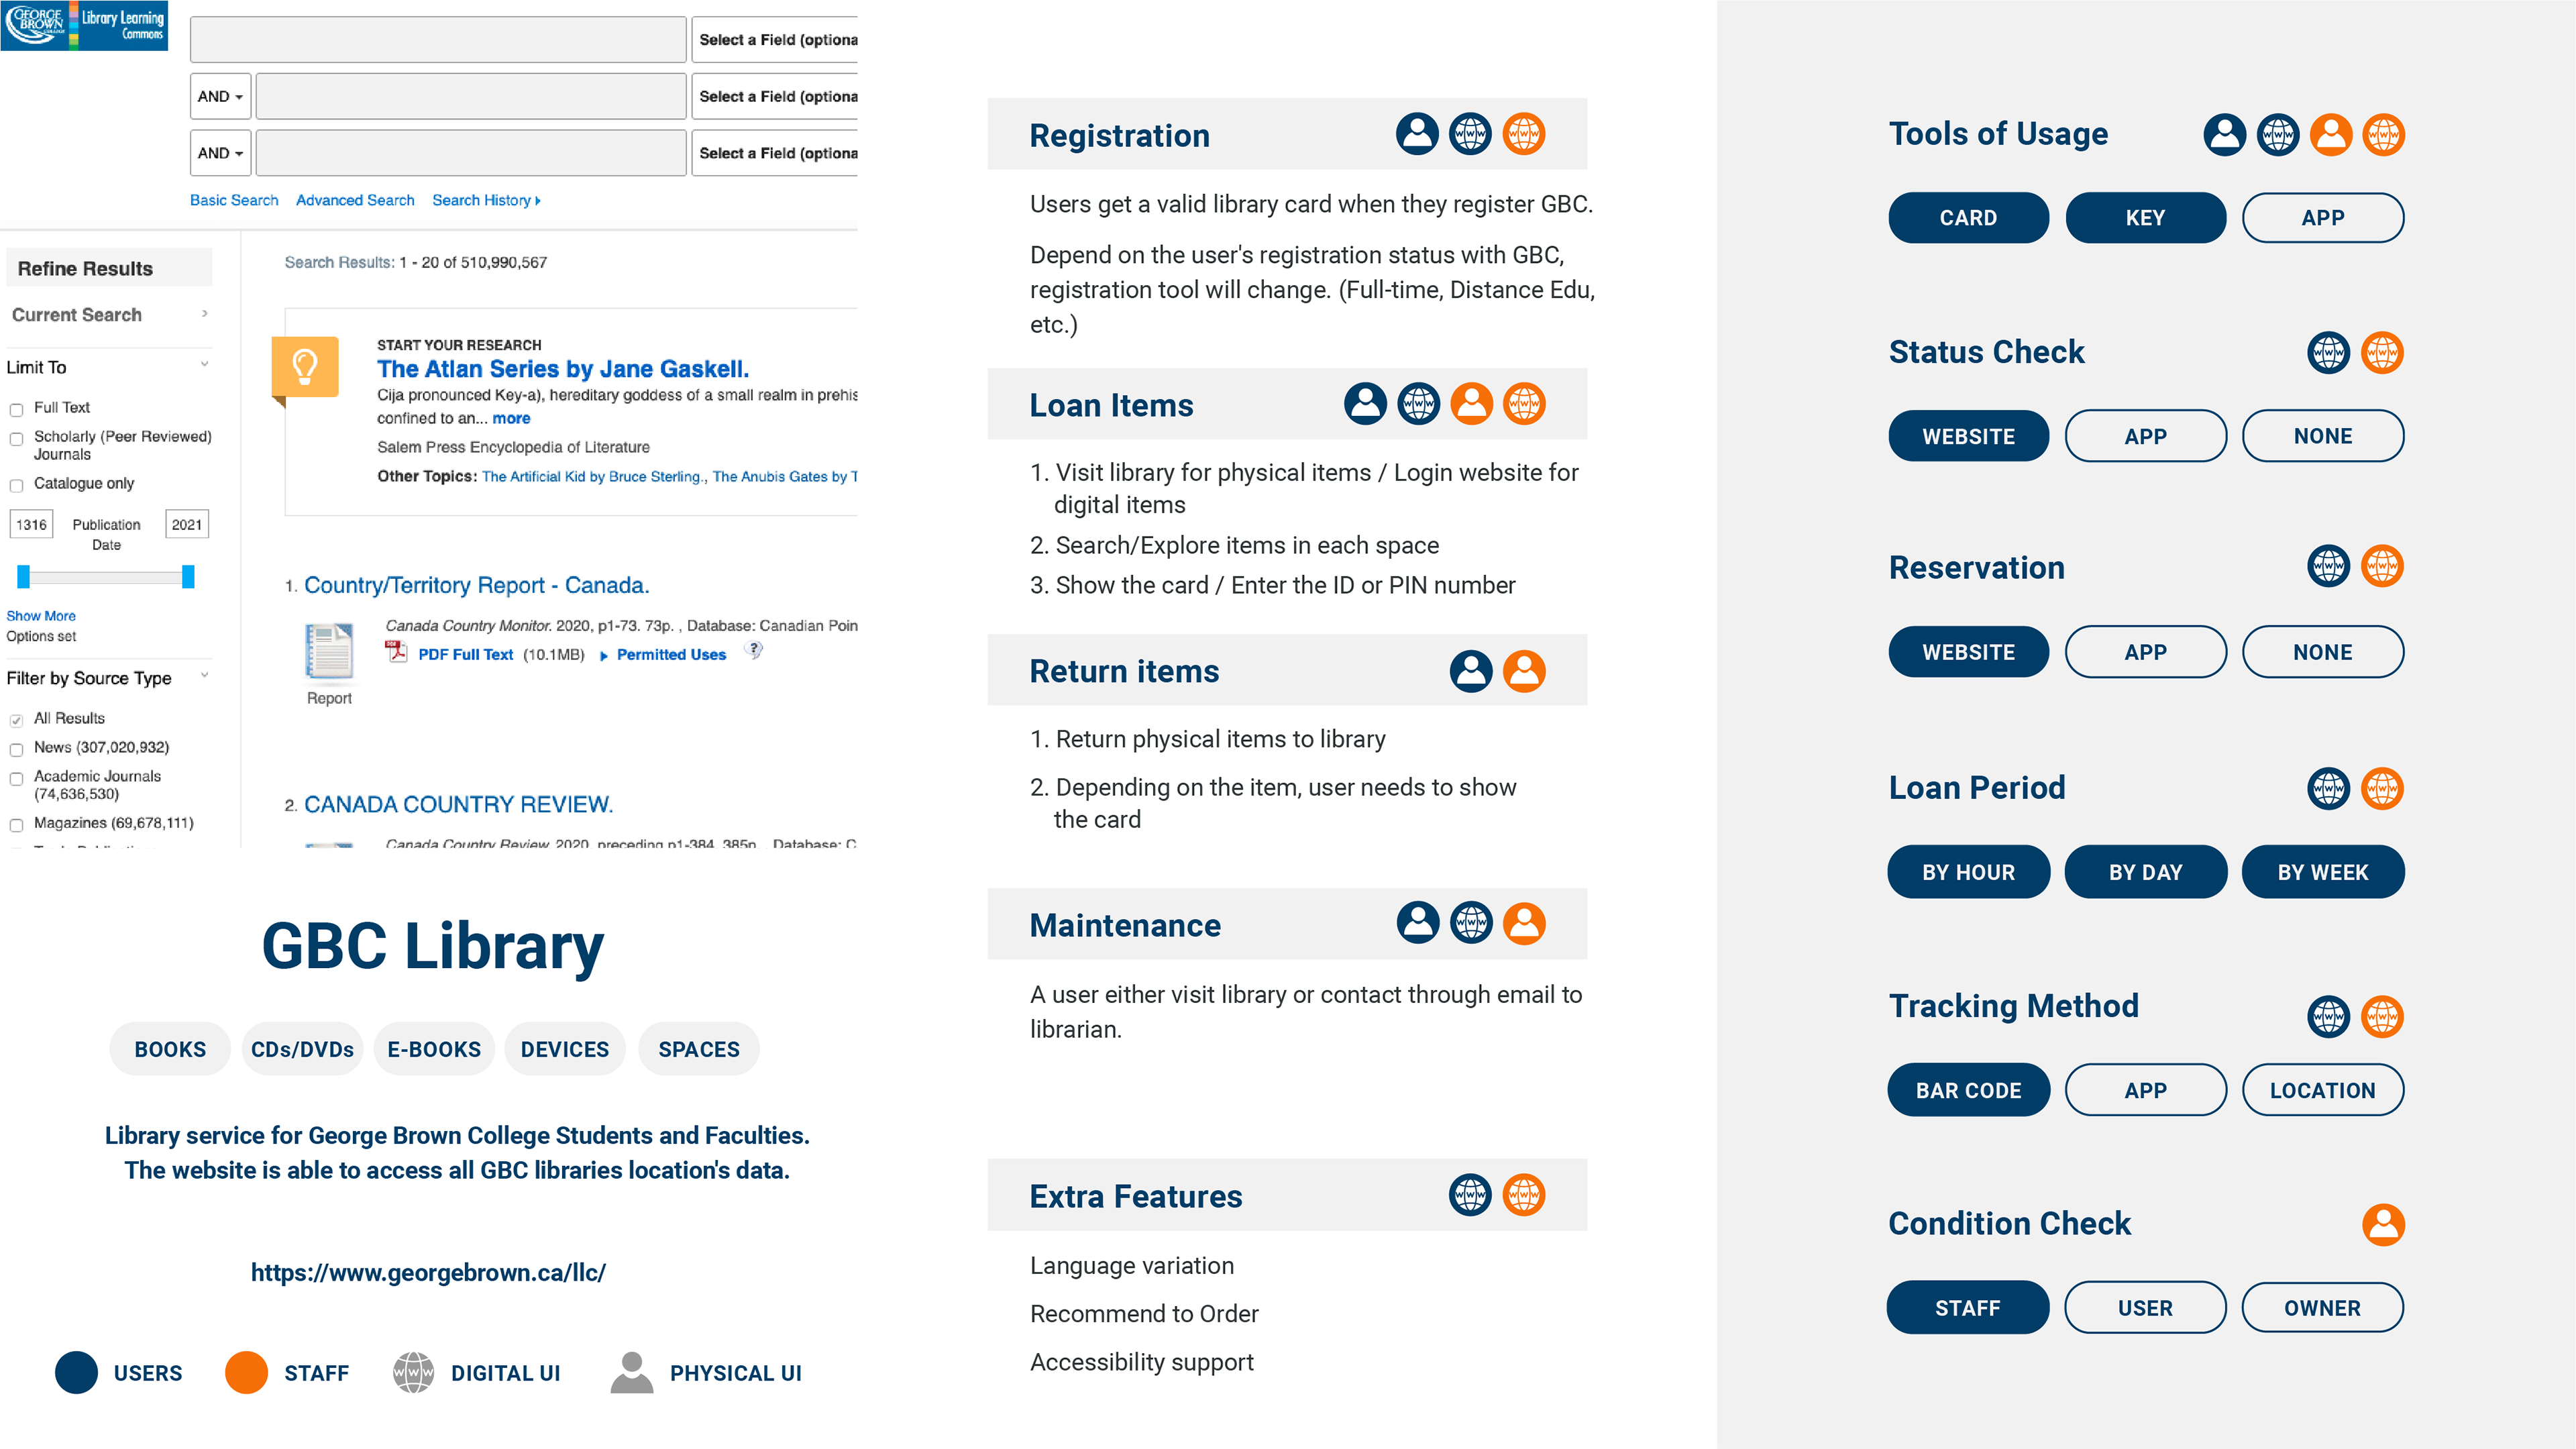This screenshot has width=2576, height=1449.
Task: Open the Country/Territory Report - Canada link
Action: tap(477, 585)
